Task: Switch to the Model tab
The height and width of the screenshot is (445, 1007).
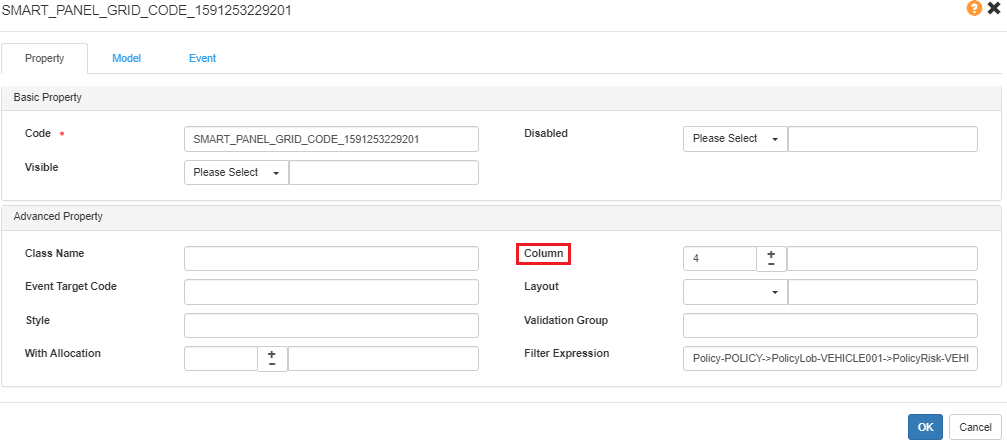Action: click(x=126, y=58)
